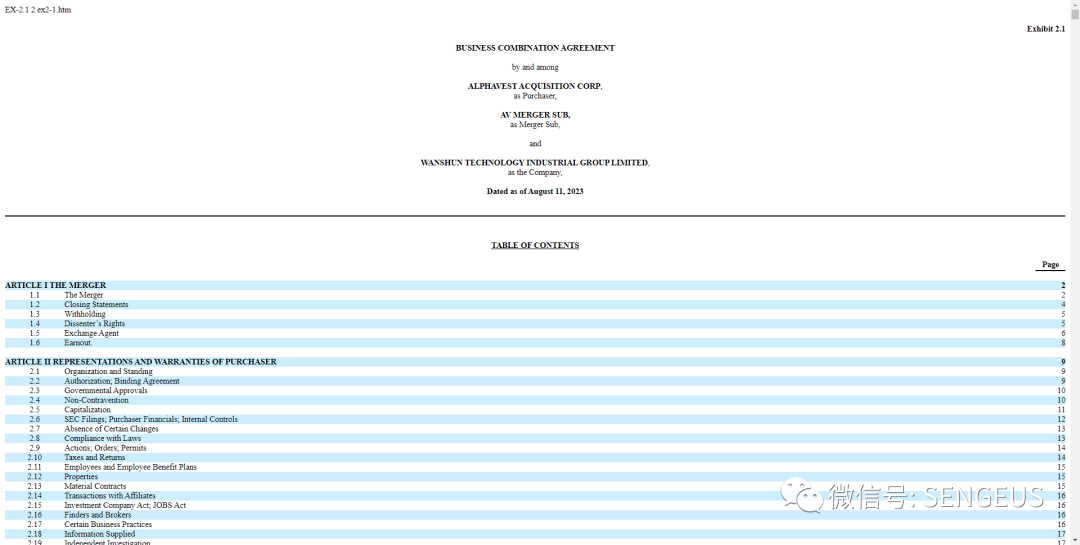The height and width of the screenshot is (545, 1080).
Task: Click 'ALPHAVEST ACQUISITION CORP' party name
Action: (534, 86)
